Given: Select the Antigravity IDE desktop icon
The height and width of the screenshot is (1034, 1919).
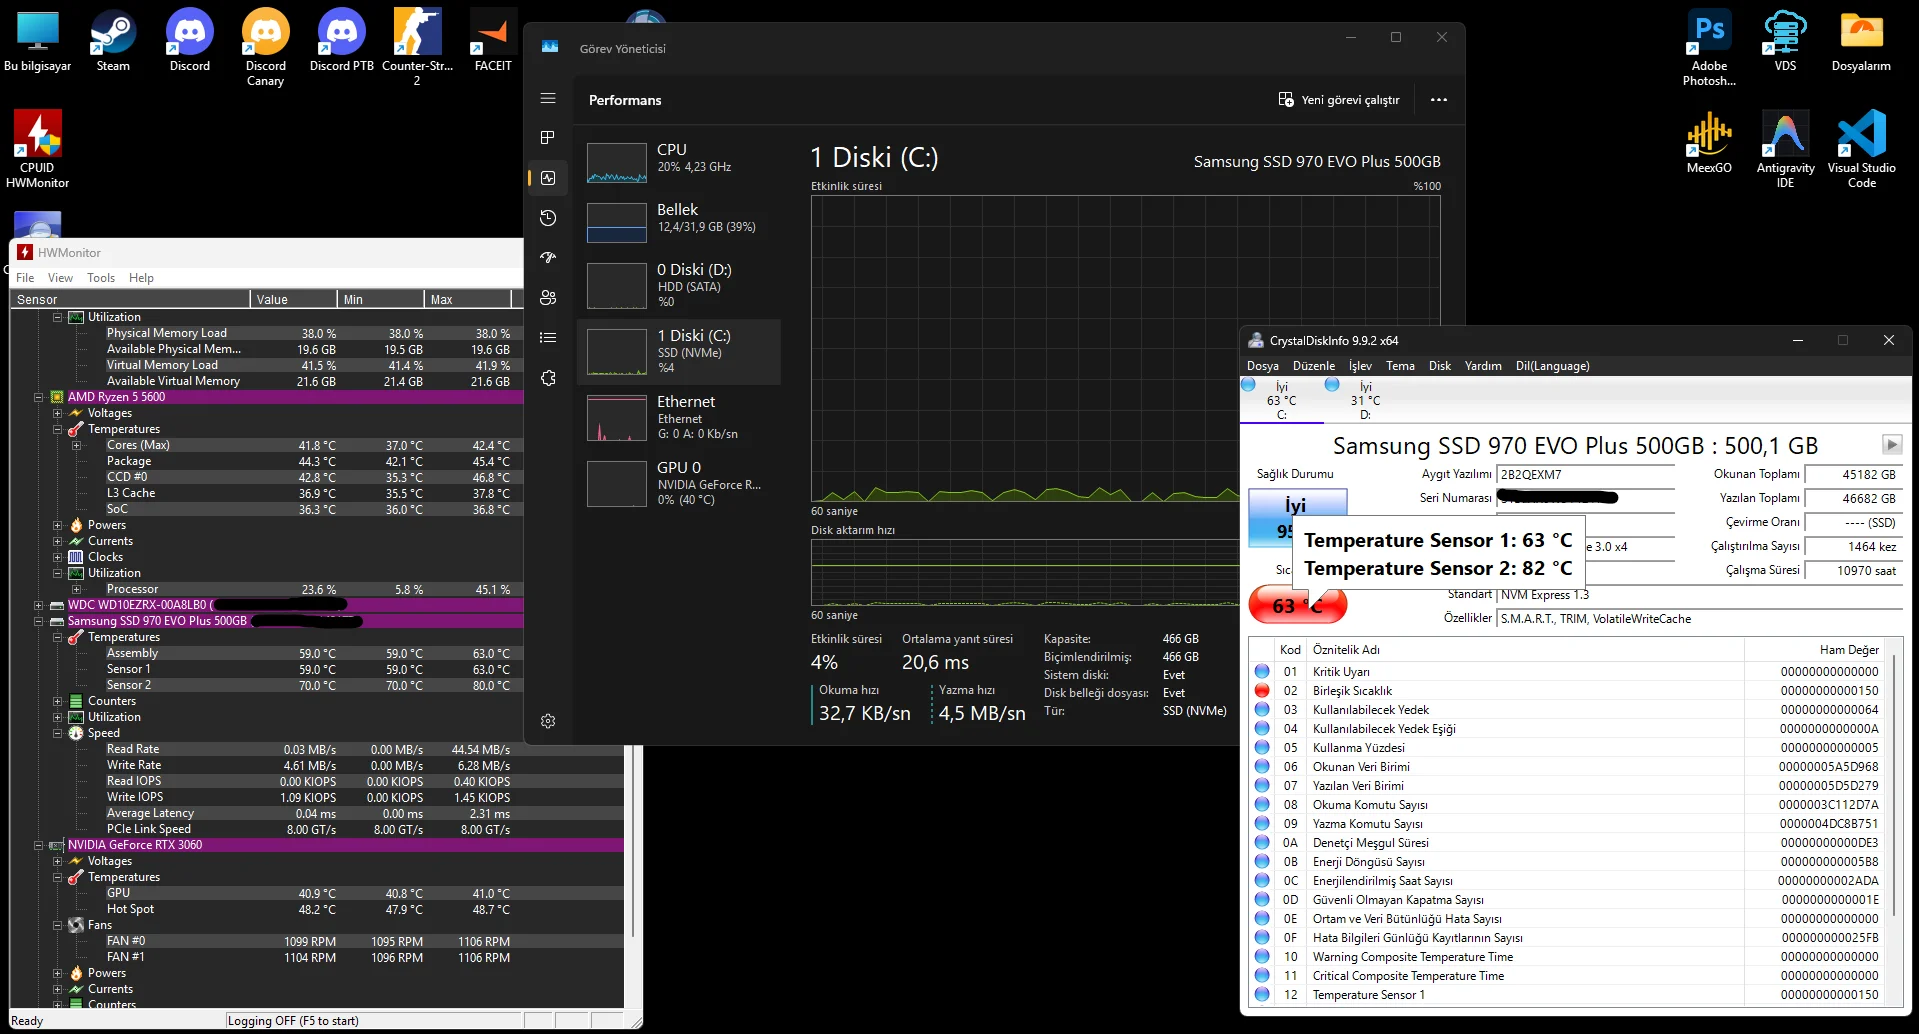Looking at the screenshot, I should [x=1785, y=149].
